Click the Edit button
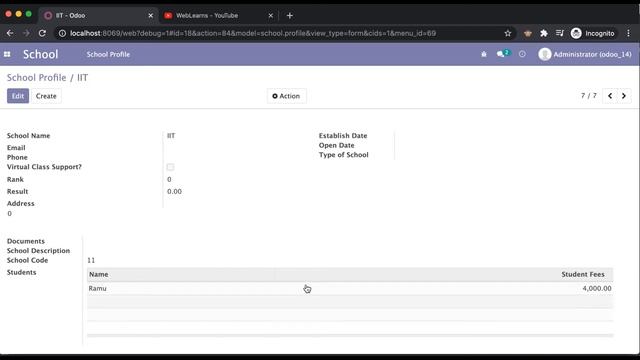This screenshot has height=360, width=640. (x=18, y=96)
